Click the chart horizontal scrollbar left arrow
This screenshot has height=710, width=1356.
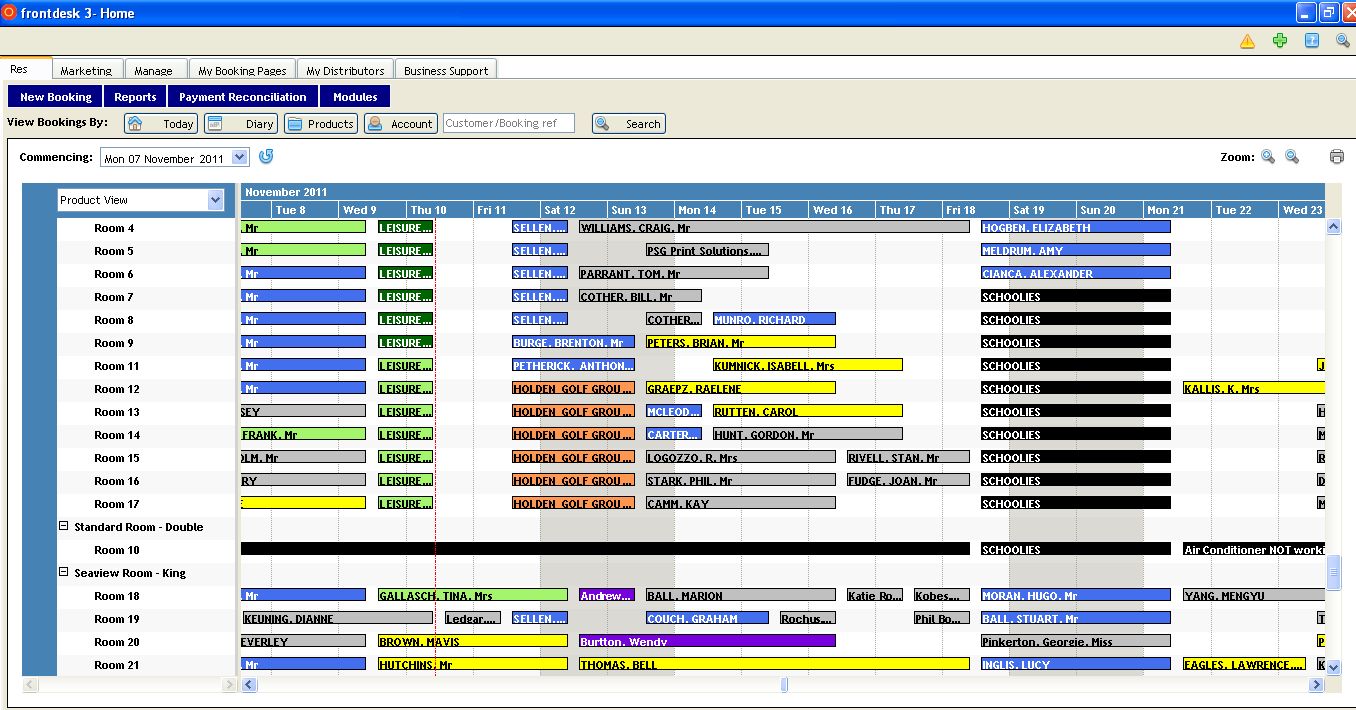pos(249,685)
